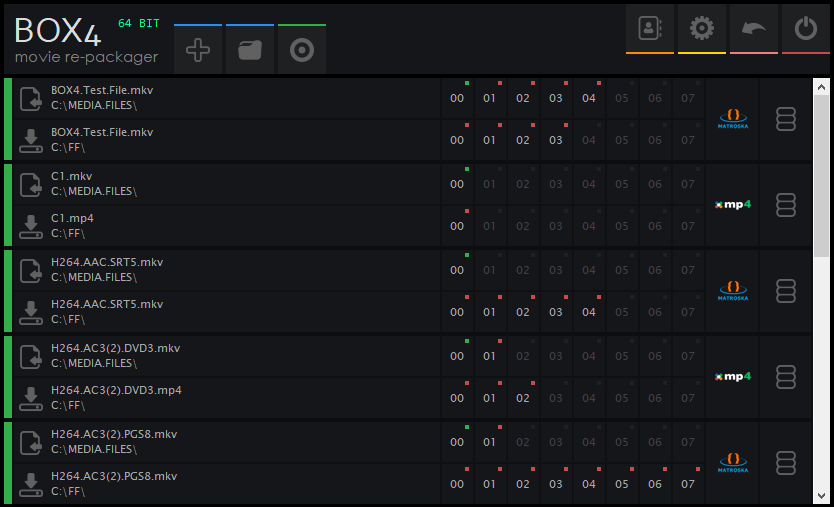Screen dimensions: 834x507
Task: Click the output download icon for H264.AC3(2).DVD3.mp4
Action: tap(31, 398)
